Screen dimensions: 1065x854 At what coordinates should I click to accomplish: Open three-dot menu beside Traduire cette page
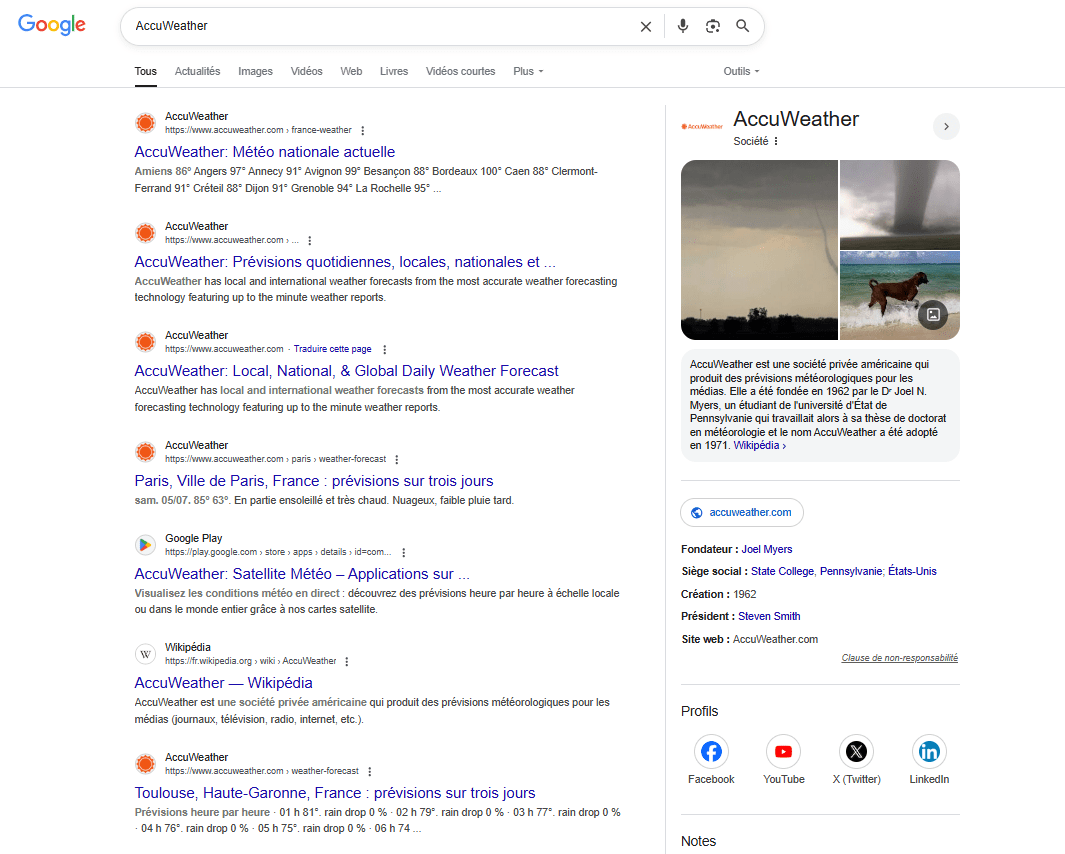coord(384,349)
